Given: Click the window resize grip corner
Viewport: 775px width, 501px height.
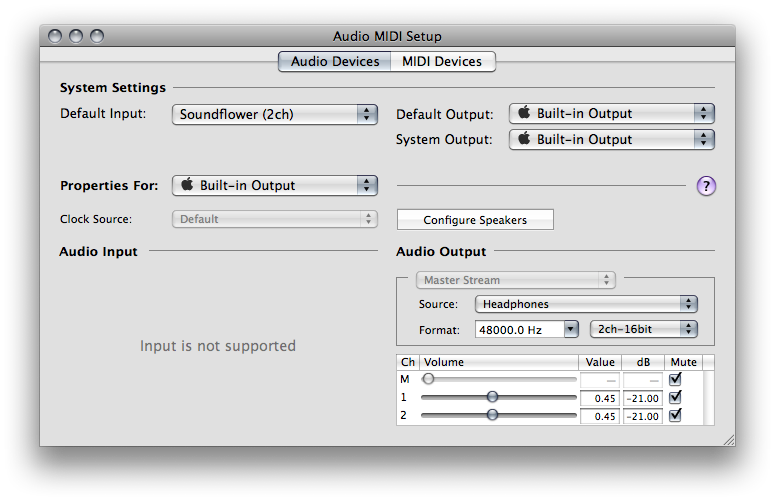Looking at the screenshot, I should pyautogui.click(x=729, y=440).
